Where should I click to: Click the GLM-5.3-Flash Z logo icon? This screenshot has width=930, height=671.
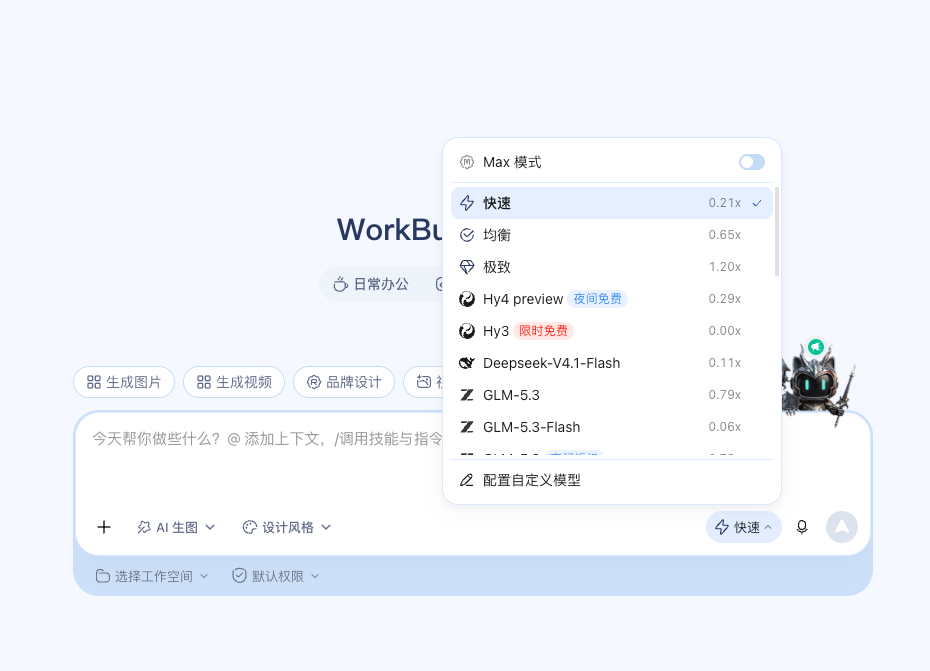click(467, 427)
